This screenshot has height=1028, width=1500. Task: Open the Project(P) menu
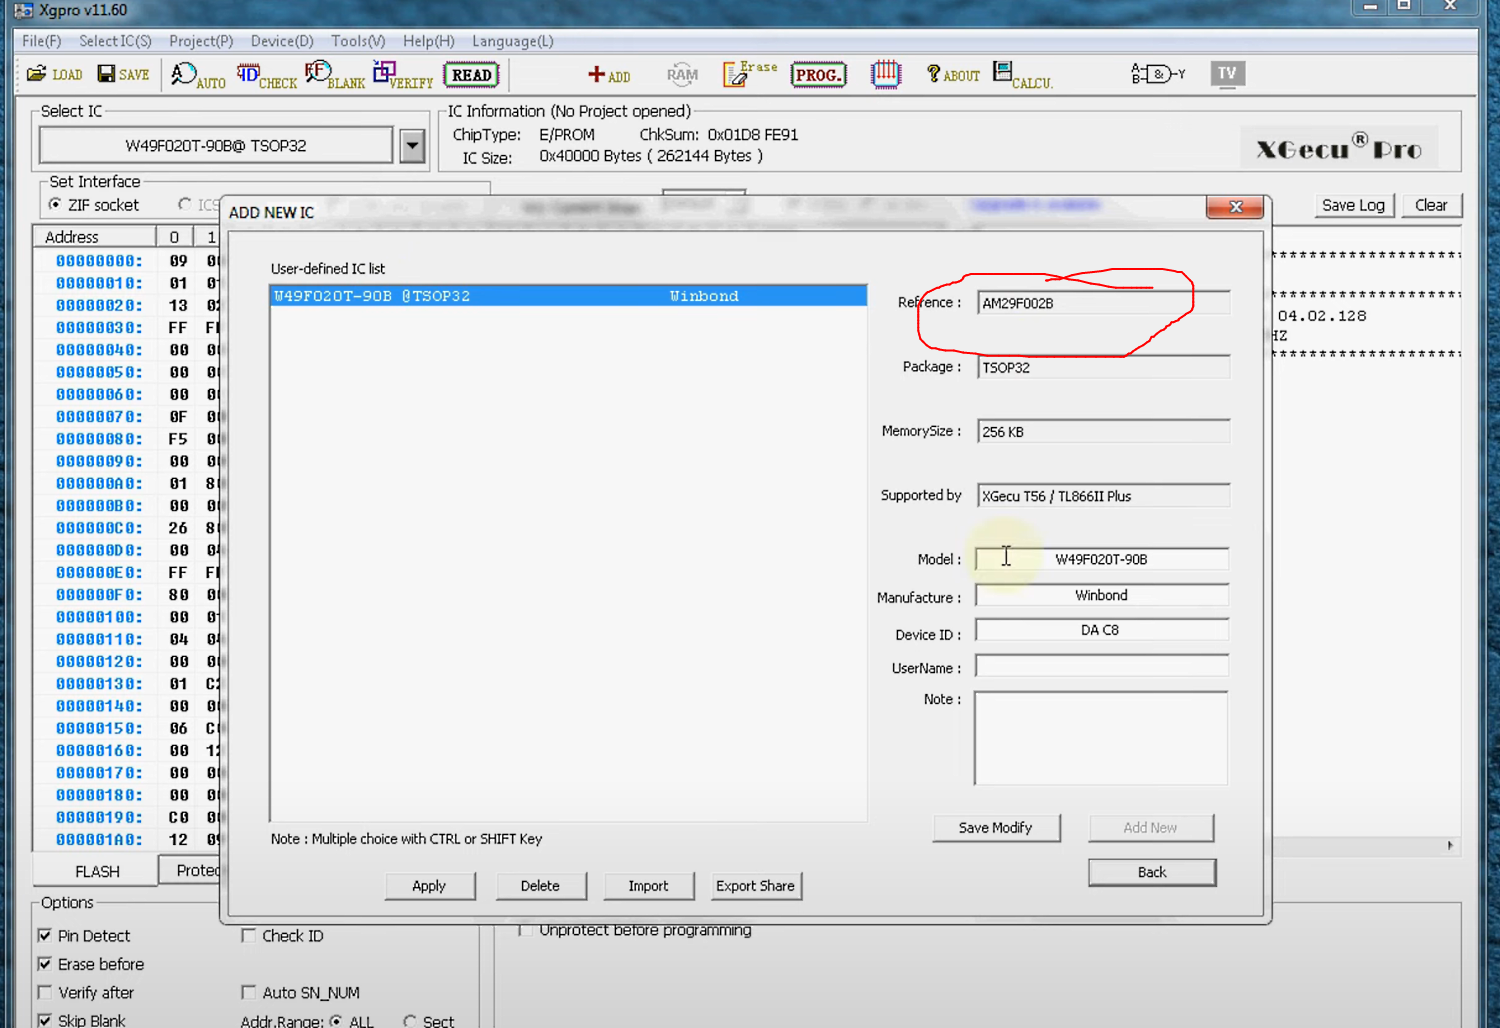tap(201, 41)
